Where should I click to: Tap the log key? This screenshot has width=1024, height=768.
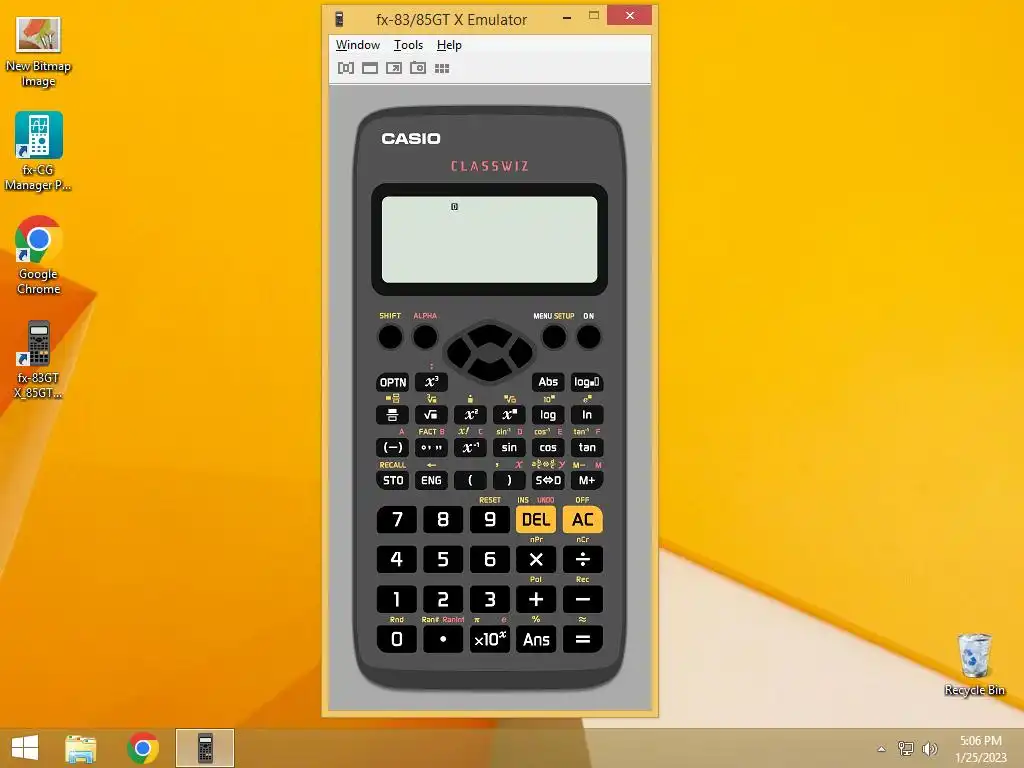(x=548, y=415)
